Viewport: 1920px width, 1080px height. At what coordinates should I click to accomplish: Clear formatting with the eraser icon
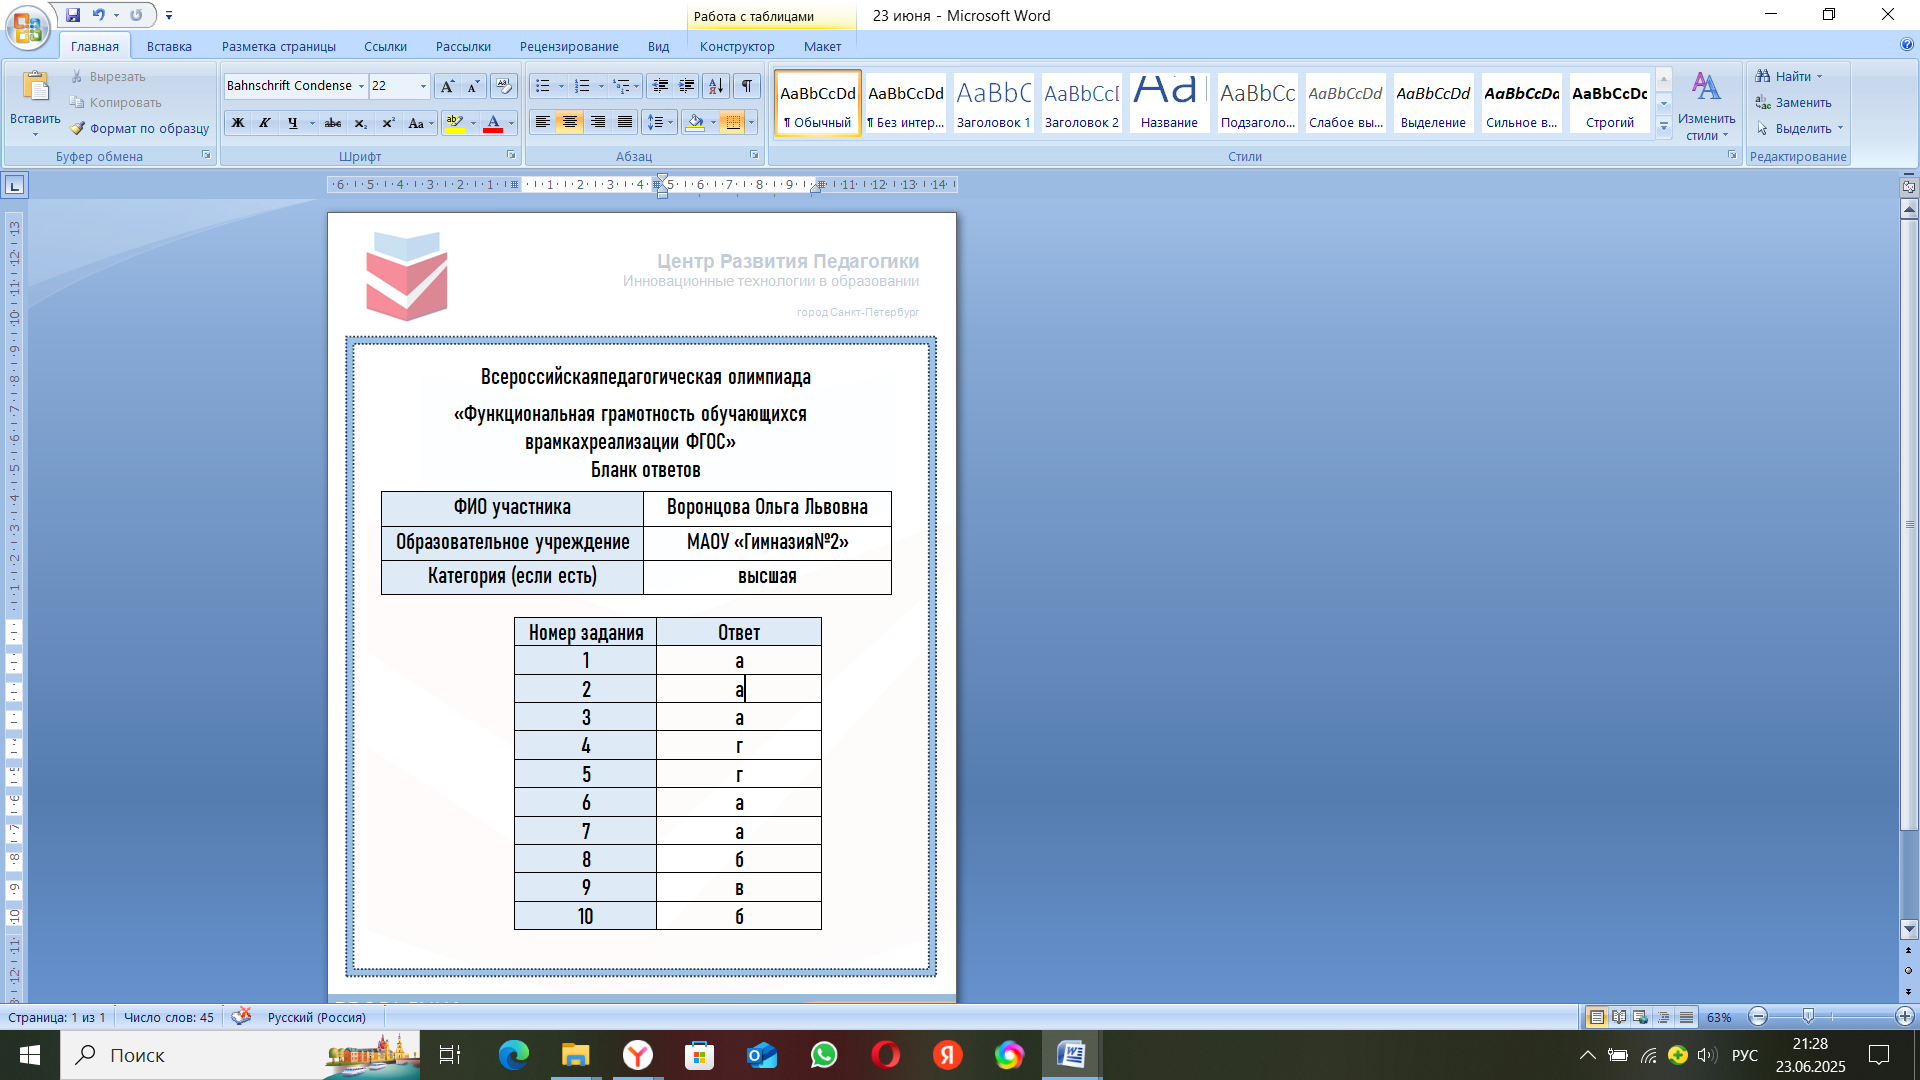pos(504,86)
